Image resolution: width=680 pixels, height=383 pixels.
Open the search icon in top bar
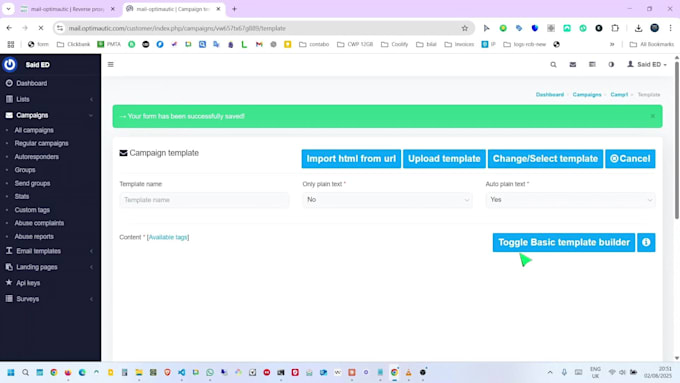553,65
